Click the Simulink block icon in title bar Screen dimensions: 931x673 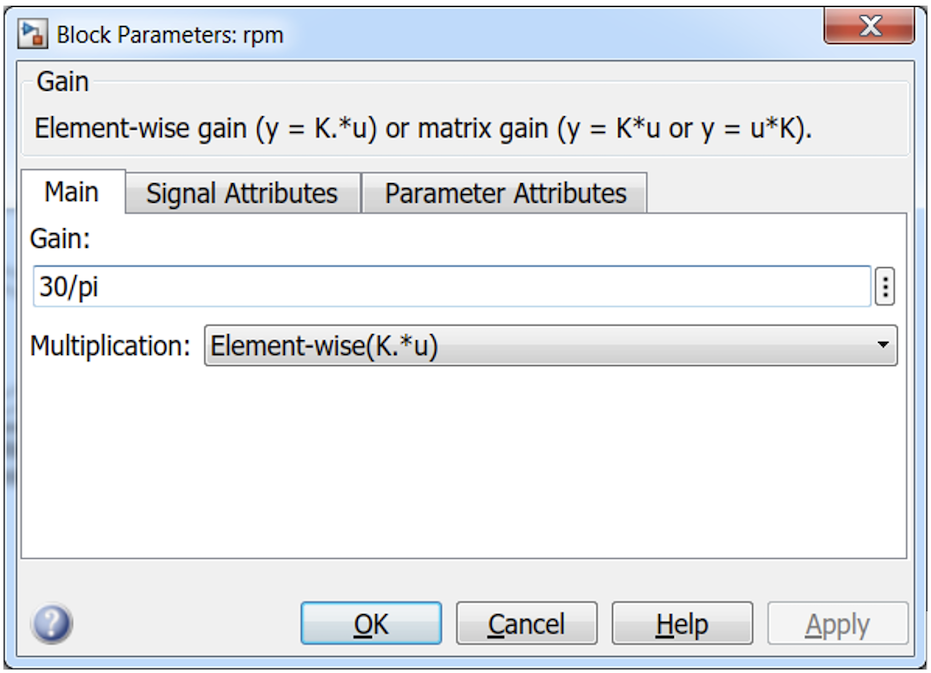pos(35,34)
